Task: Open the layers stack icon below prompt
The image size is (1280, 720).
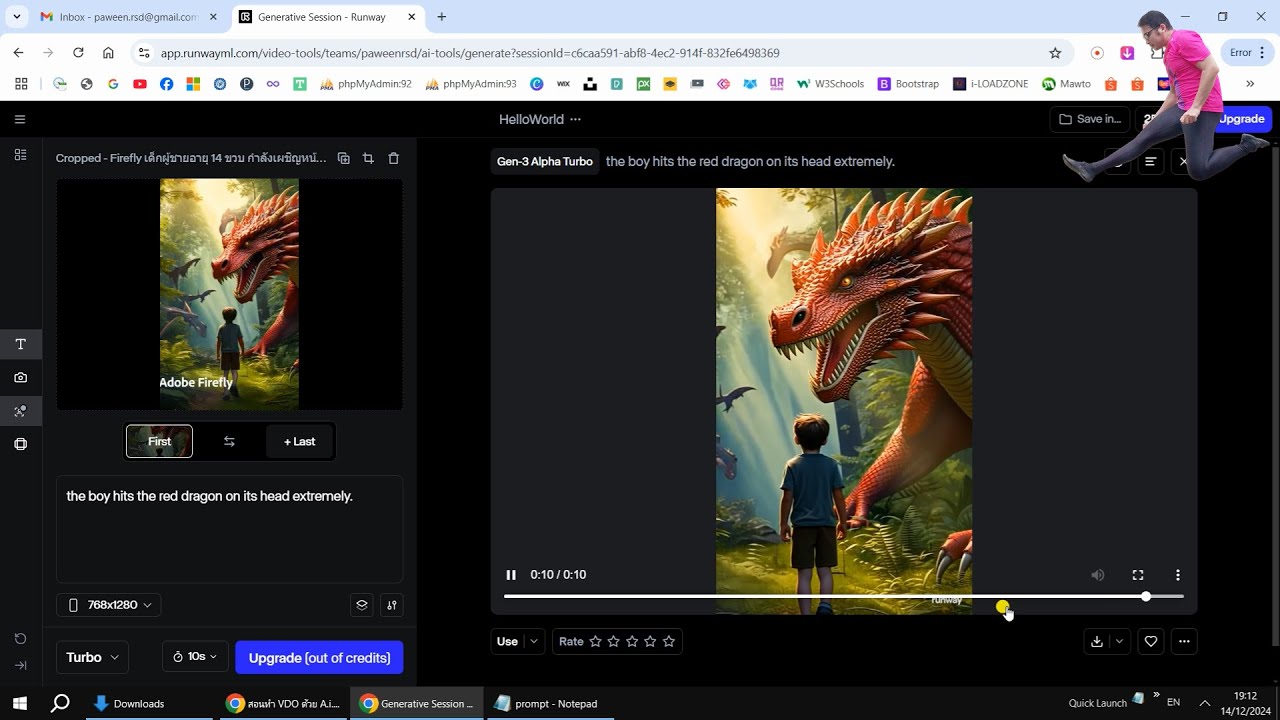Action: (x=362, y=604)
